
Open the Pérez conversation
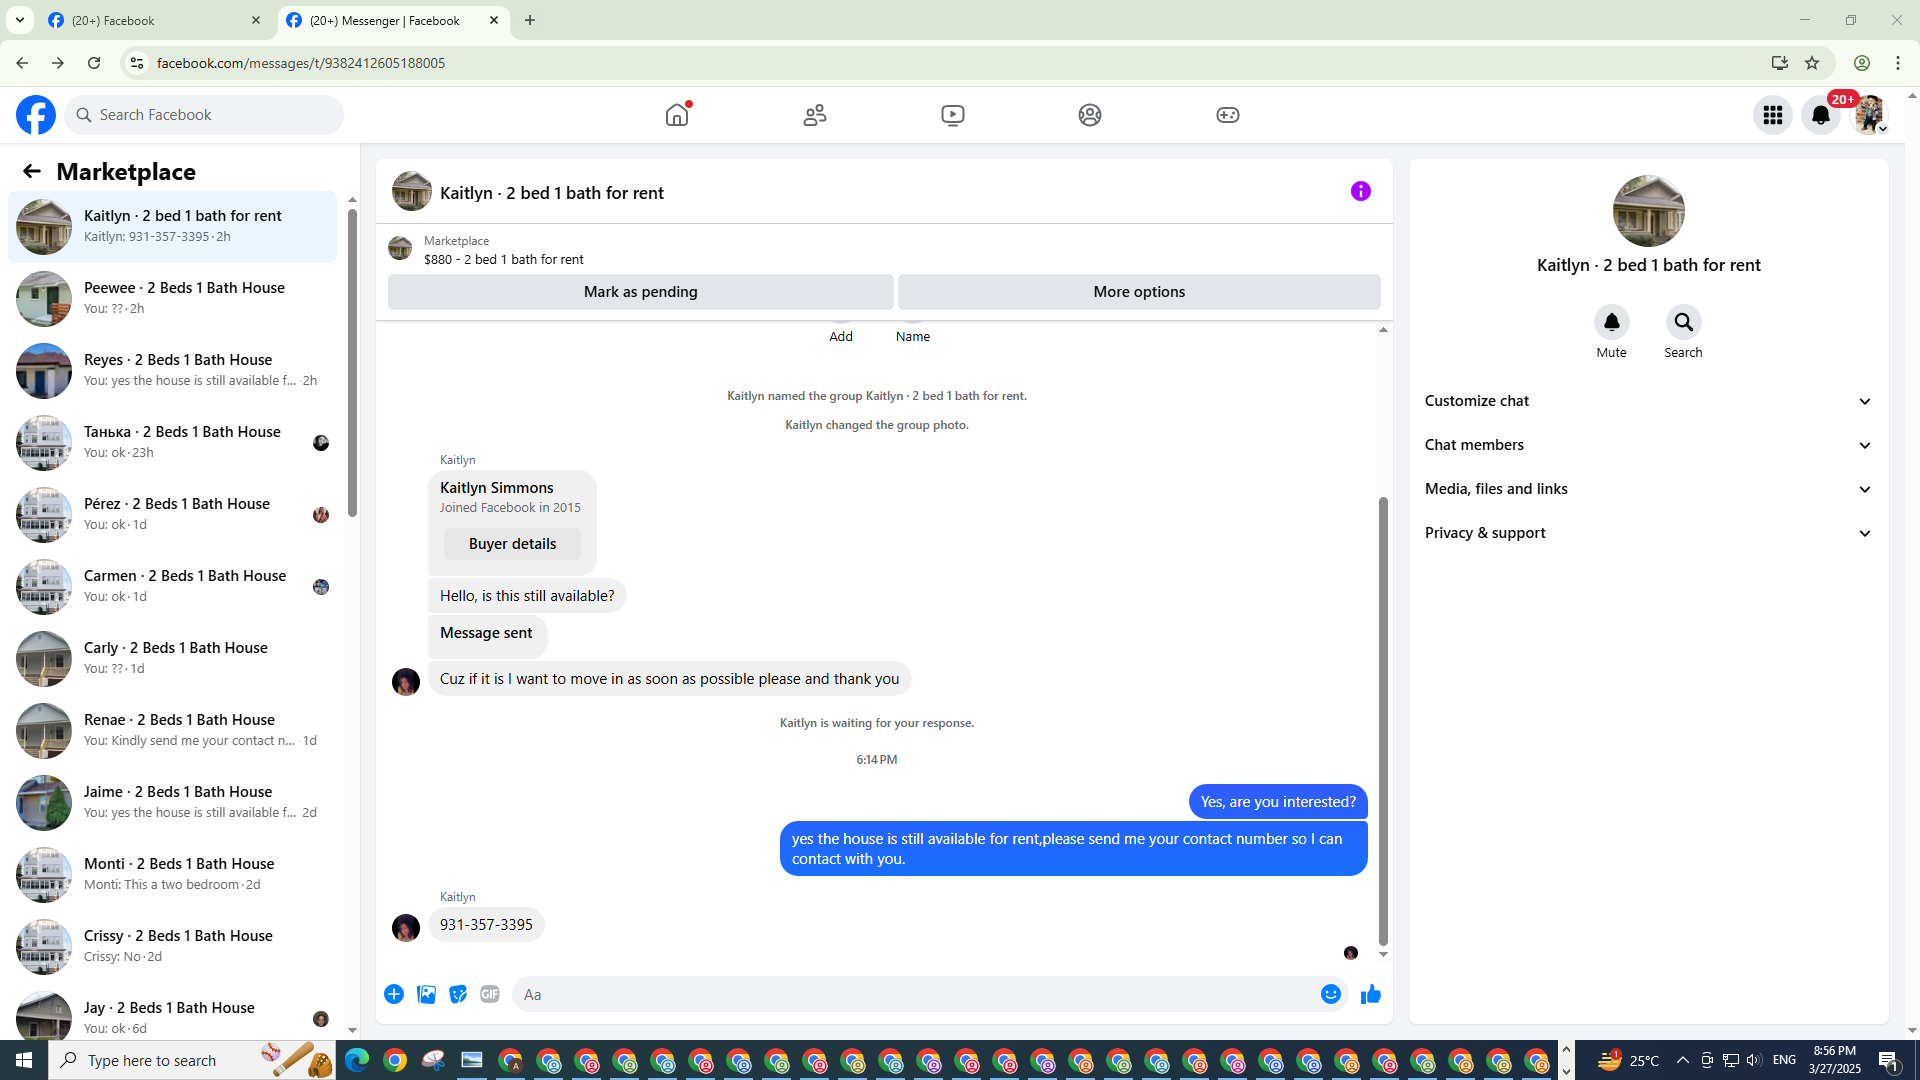point(173,514)
